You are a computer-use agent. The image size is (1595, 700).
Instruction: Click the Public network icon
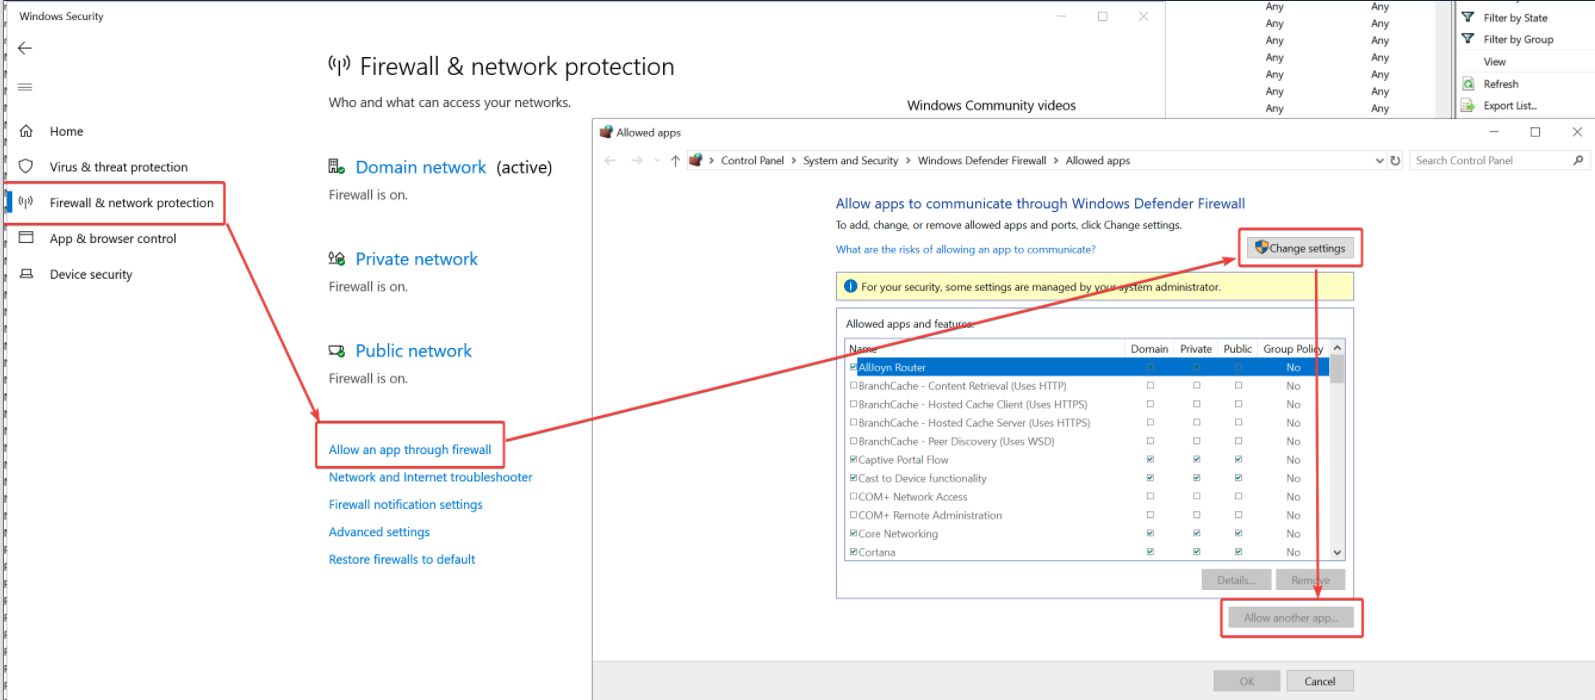[x=337, y=350]
